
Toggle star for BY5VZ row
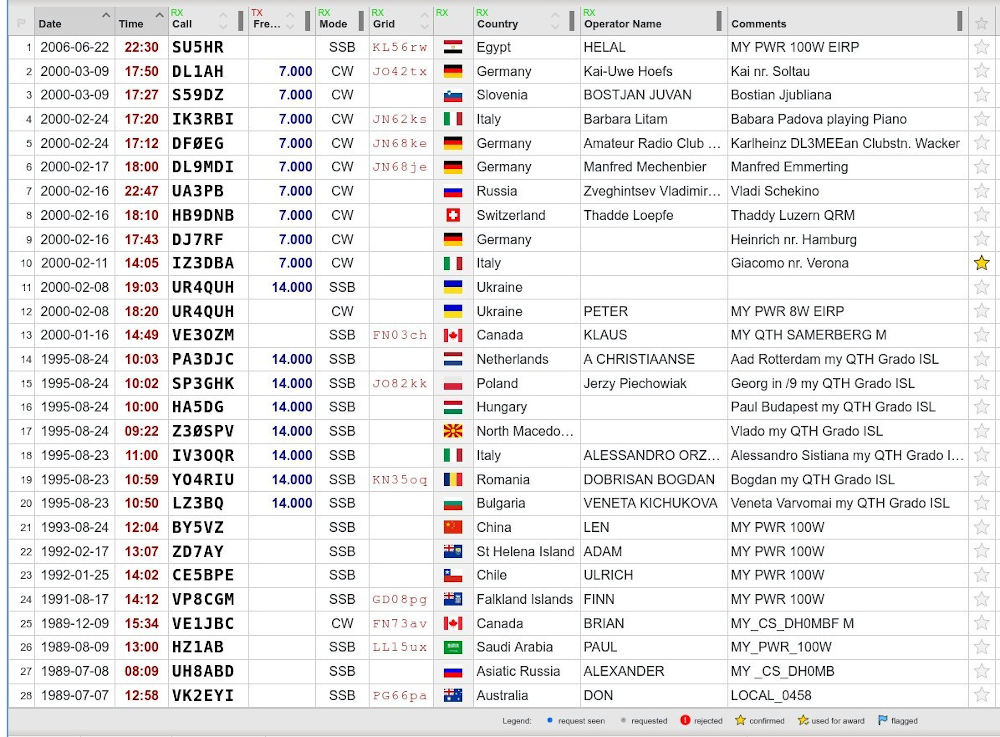(982, 527)
